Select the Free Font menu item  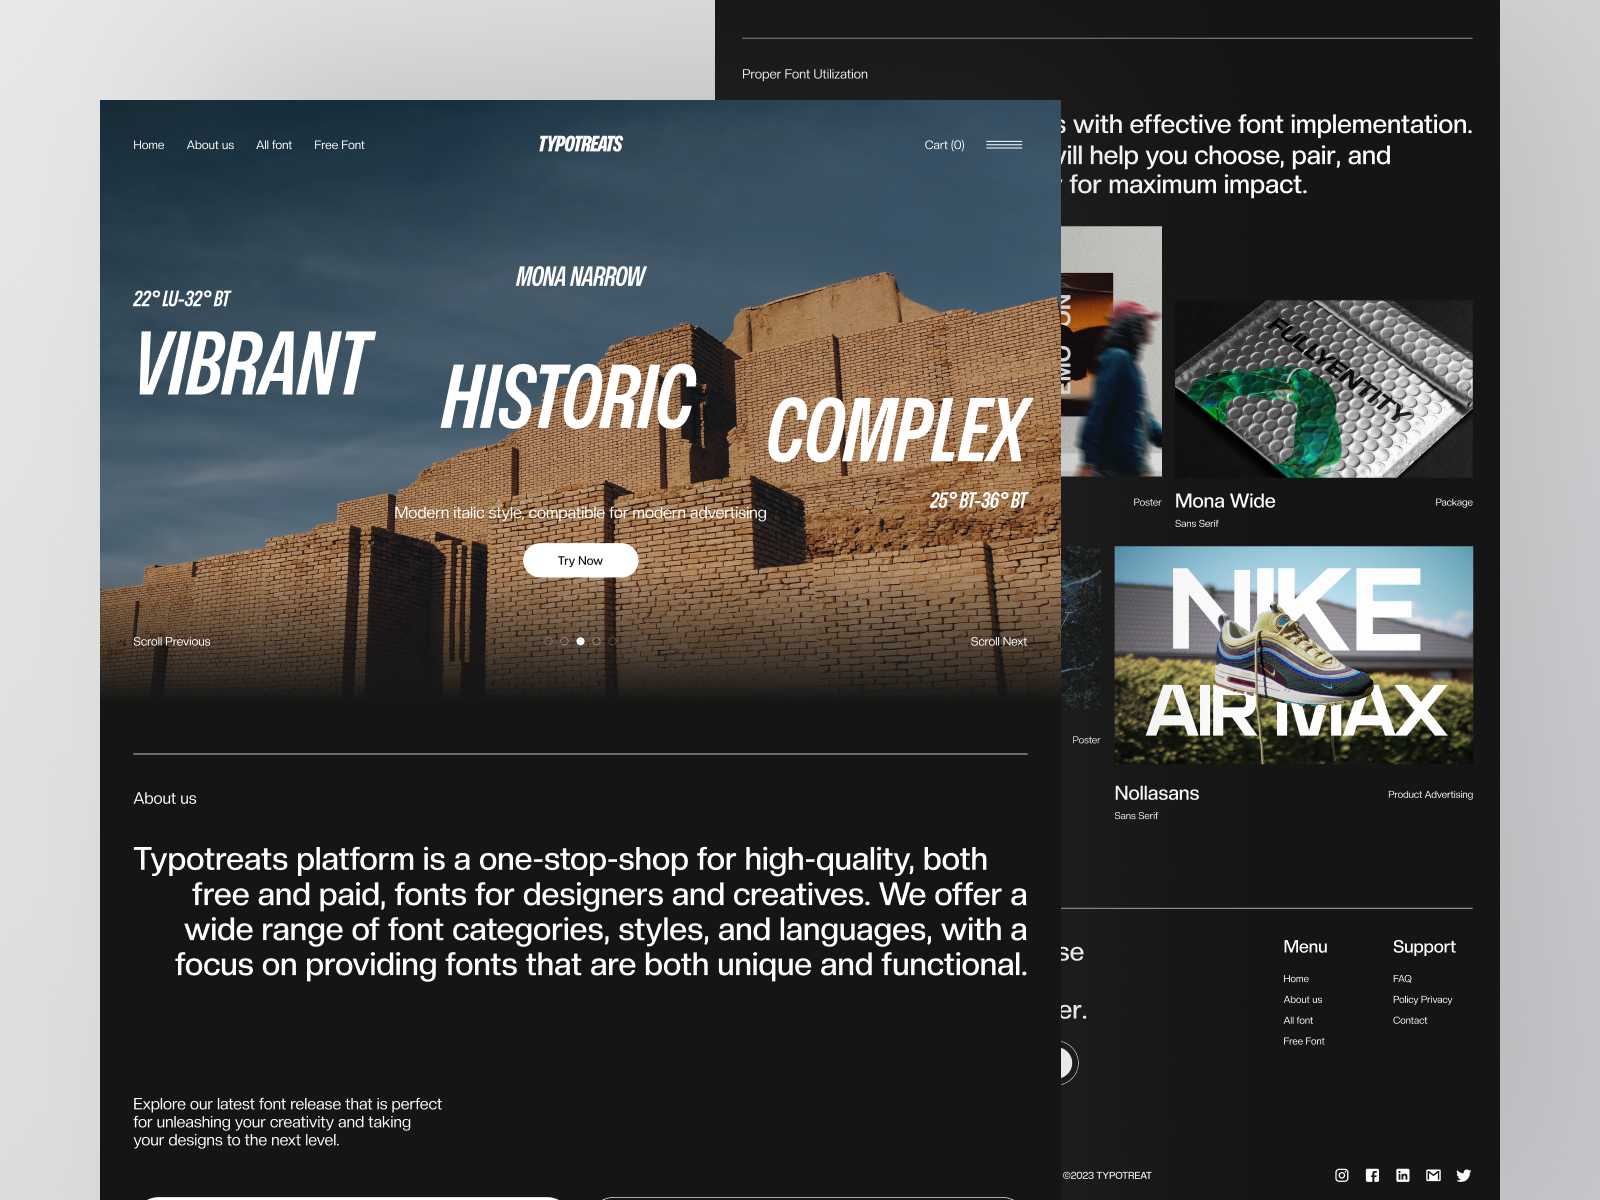(x=339, y=144)
